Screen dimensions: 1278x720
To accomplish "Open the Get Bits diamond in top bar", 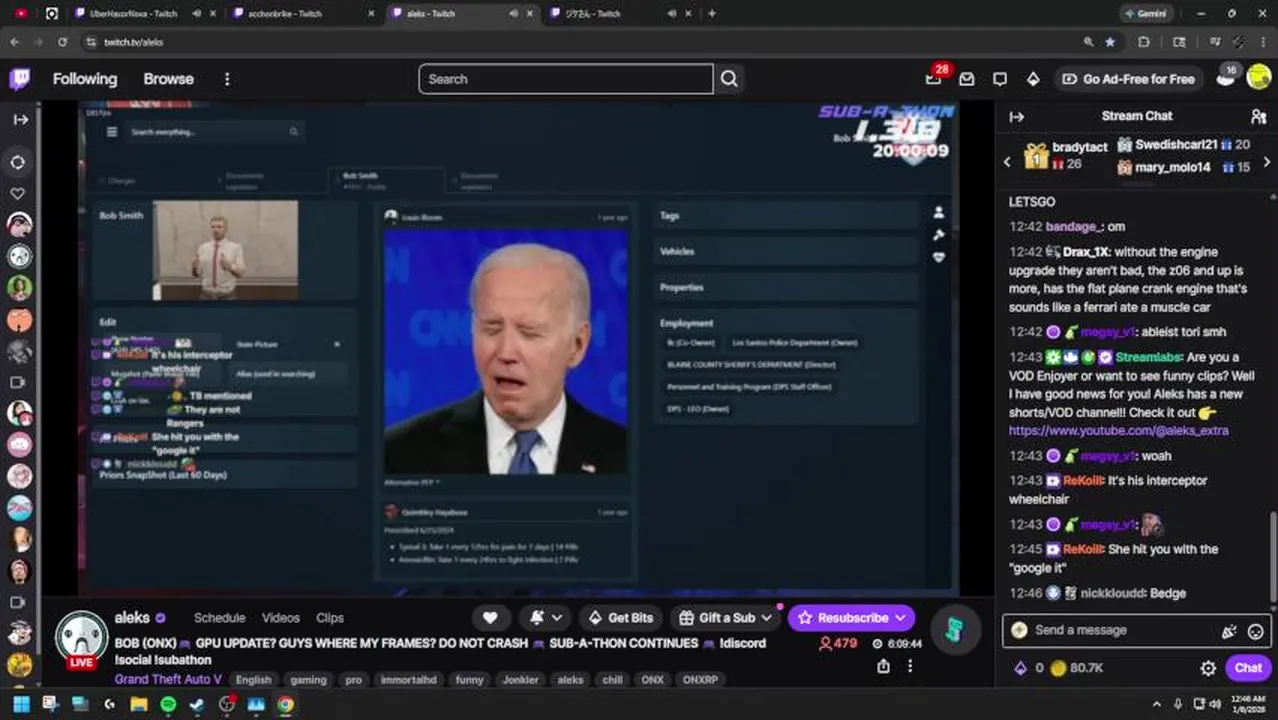I will point(1033,79).
